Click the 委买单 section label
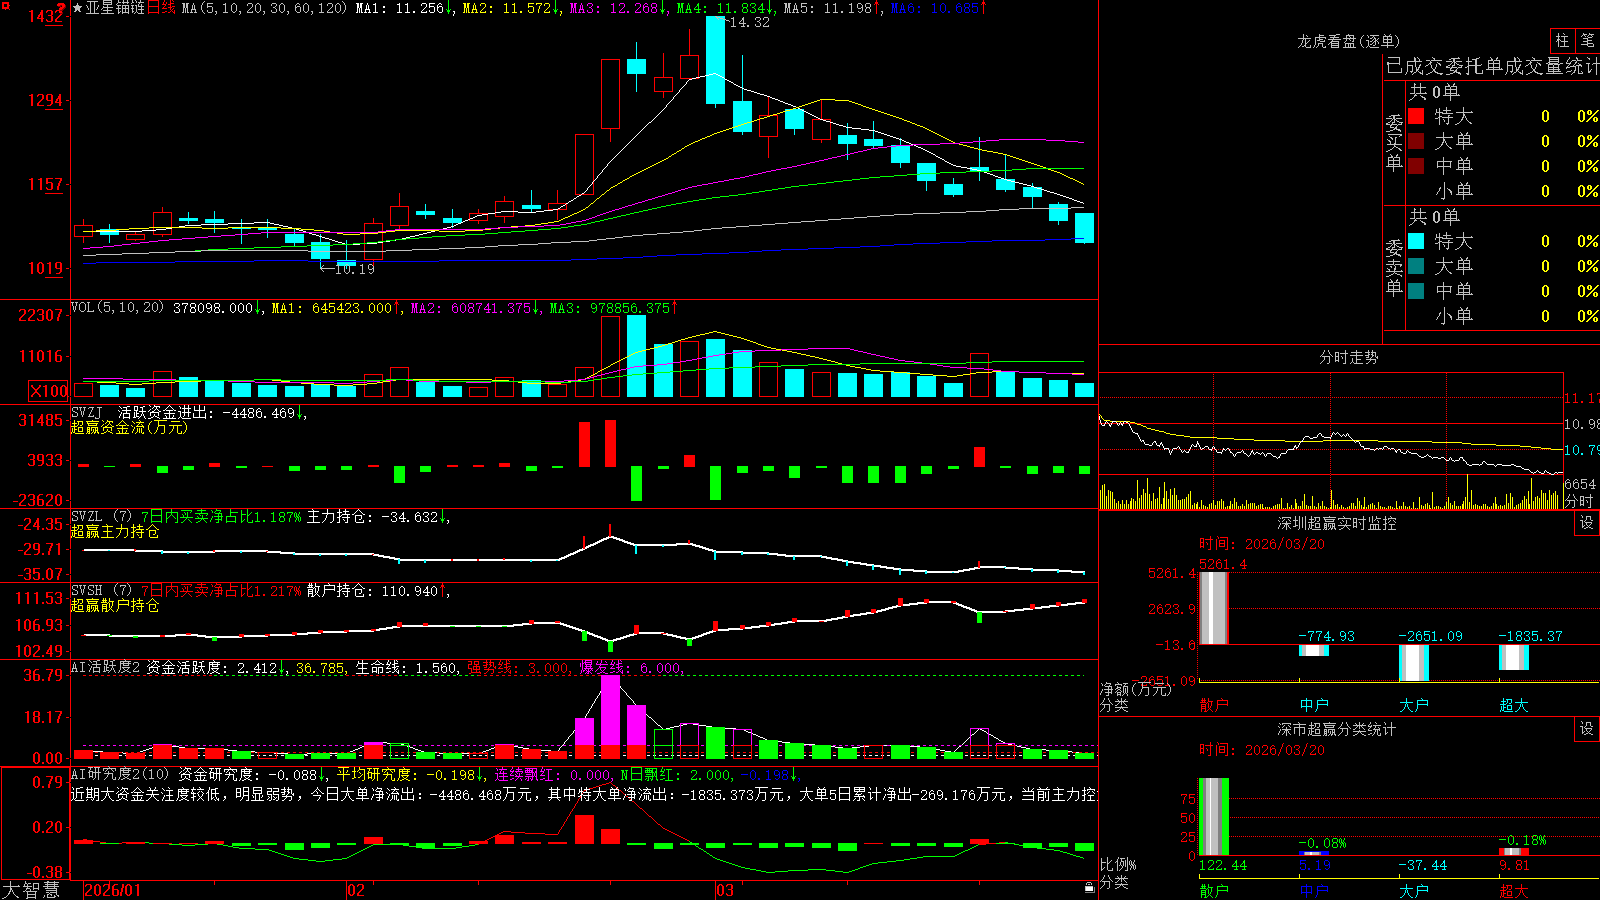Viewport: 1600px width, 900px height. pyautogui.click(x=1394, y=142)
